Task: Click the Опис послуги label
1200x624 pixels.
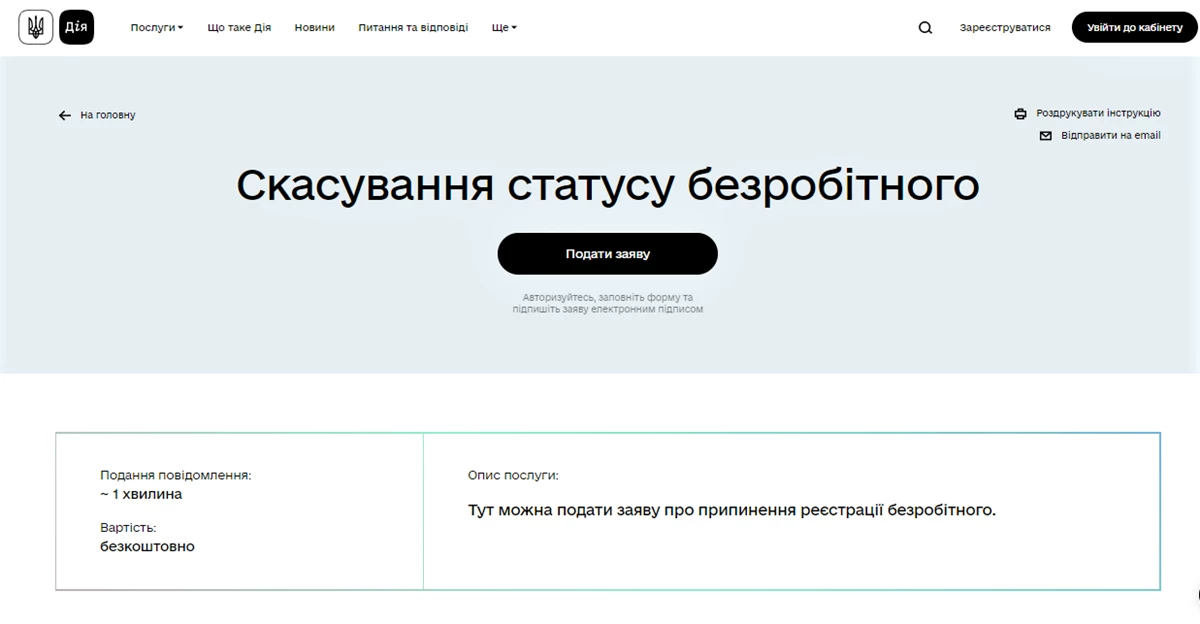Action: pyautogui.click(x=513, y=476)
